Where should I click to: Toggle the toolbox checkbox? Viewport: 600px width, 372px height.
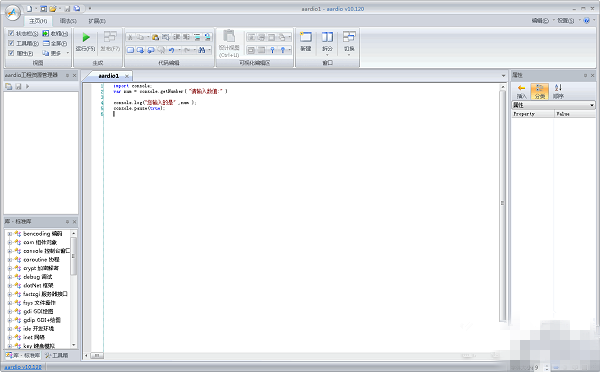tap(11, 43)
